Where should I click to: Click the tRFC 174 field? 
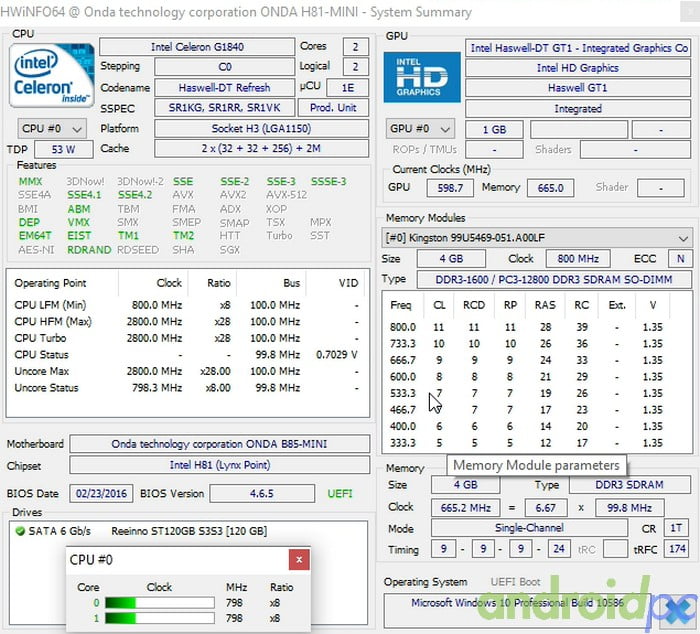(677, 549)
